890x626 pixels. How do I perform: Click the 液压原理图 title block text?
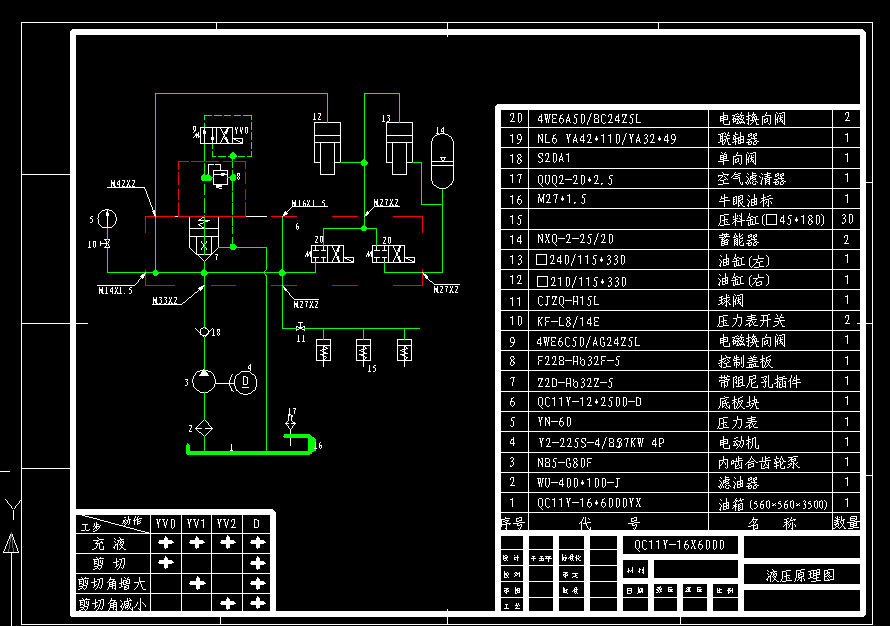(x=800, y=575)
